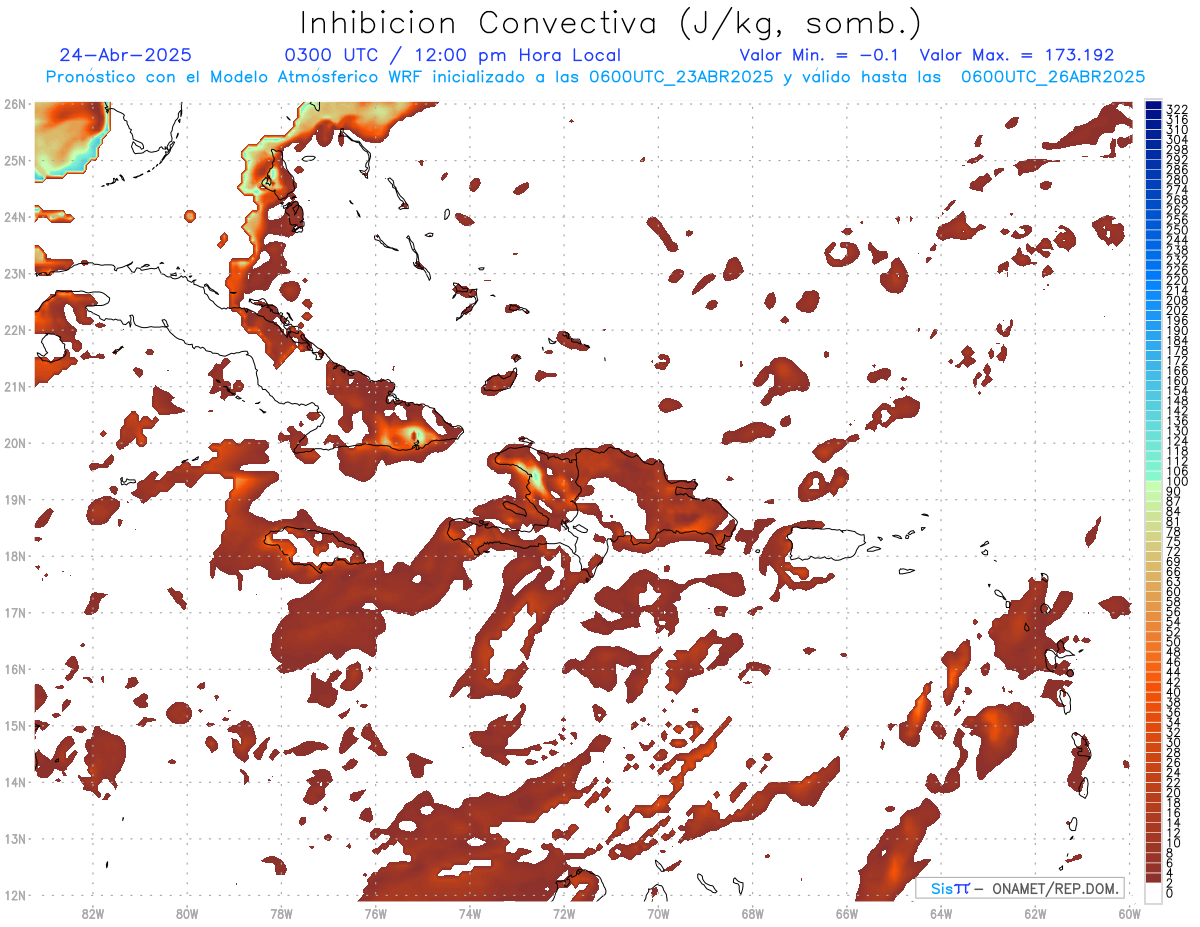Click the 18N latitude label
Viewport: 1200px width, 927px height.
coord(15,556)
